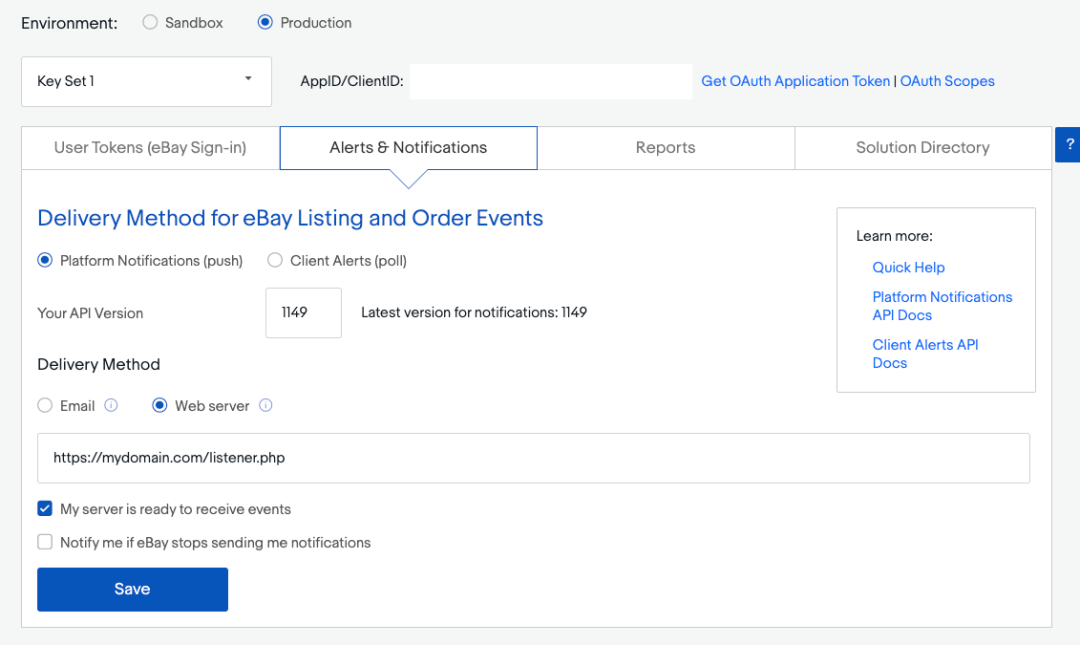Click the info icon next to Email
Image resolution: width=1080 pixels, height=645 pixels.
point(111,406)
